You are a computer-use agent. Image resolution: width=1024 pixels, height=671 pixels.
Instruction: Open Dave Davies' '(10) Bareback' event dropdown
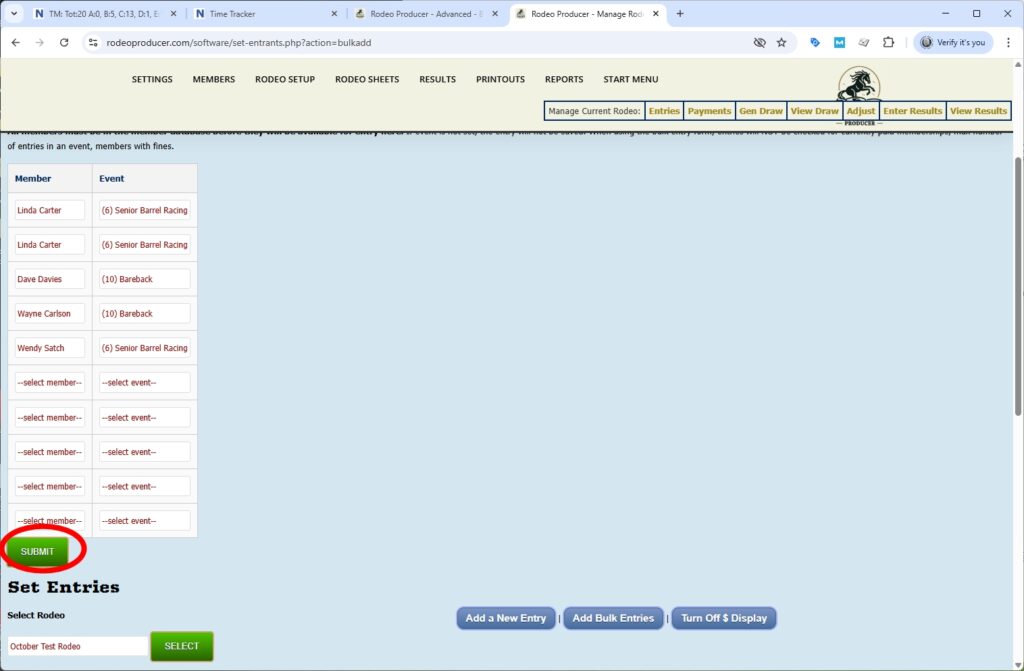(144, 279)
